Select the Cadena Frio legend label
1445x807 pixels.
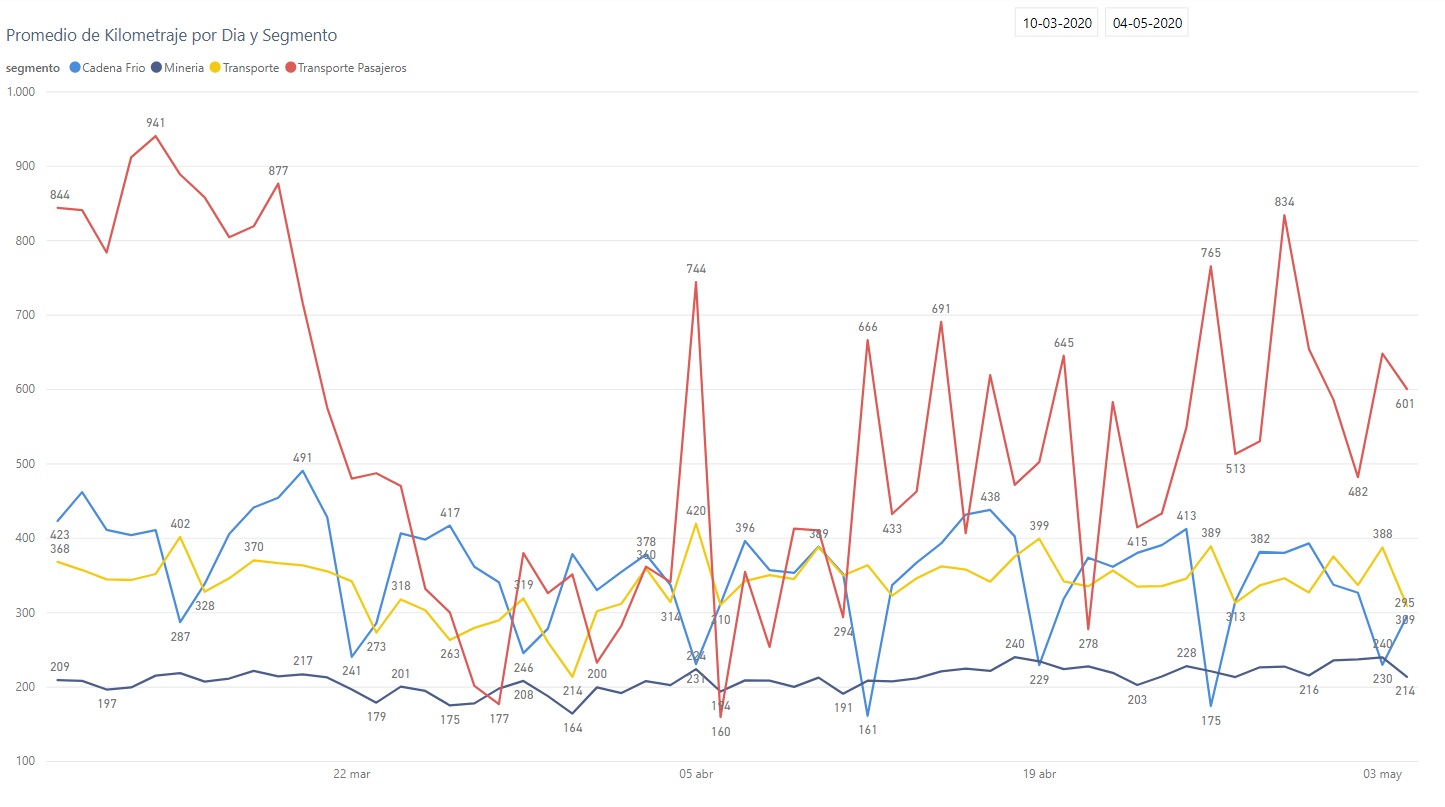(114, 68)
